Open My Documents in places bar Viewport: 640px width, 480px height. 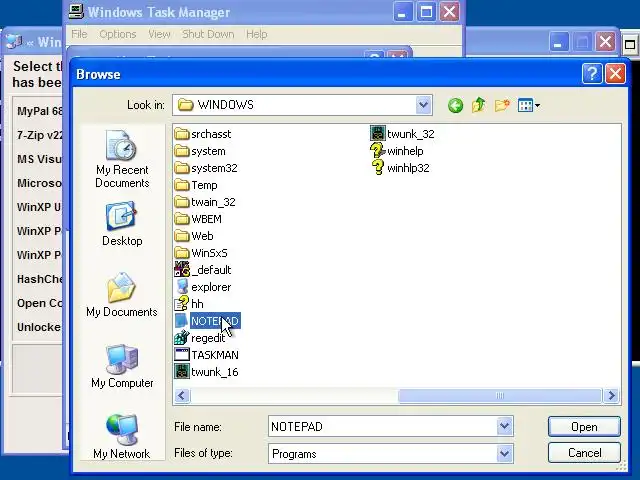(122, 295)
